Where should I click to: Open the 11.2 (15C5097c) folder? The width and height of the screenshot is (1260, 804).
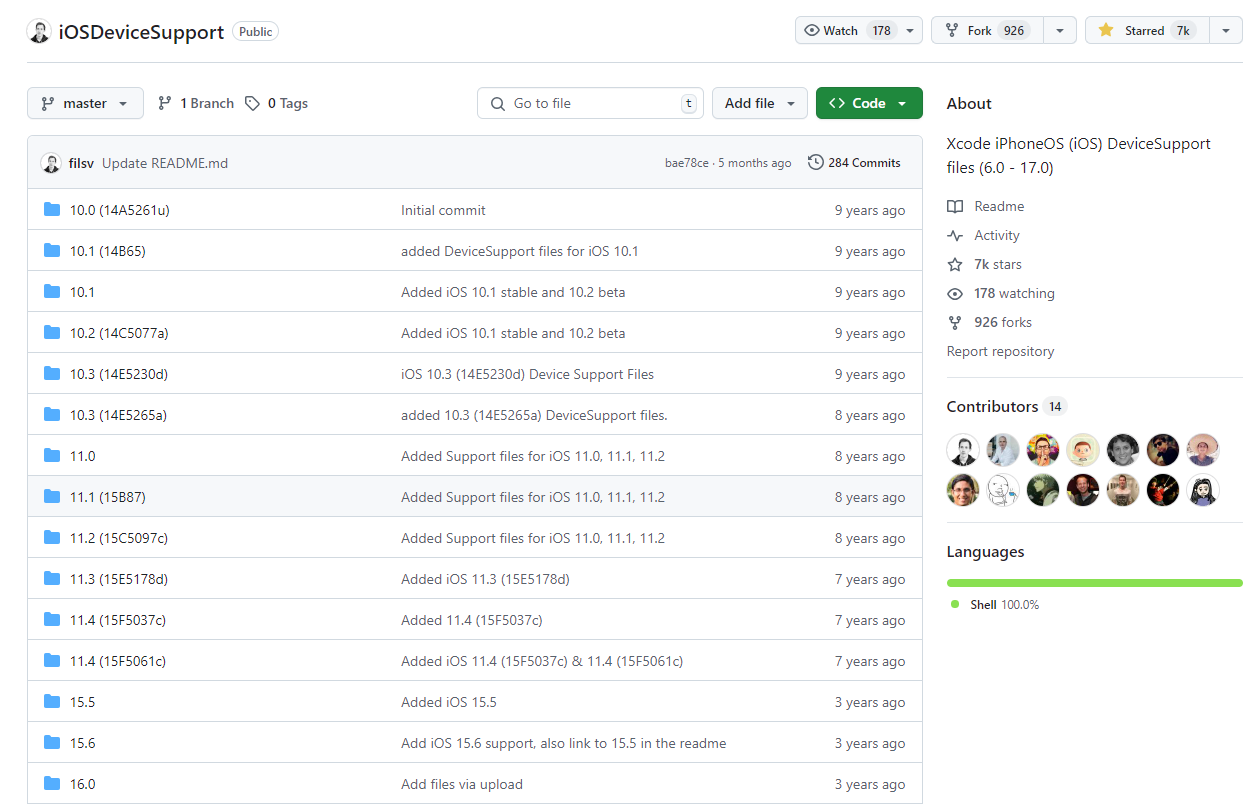(119, 538)
